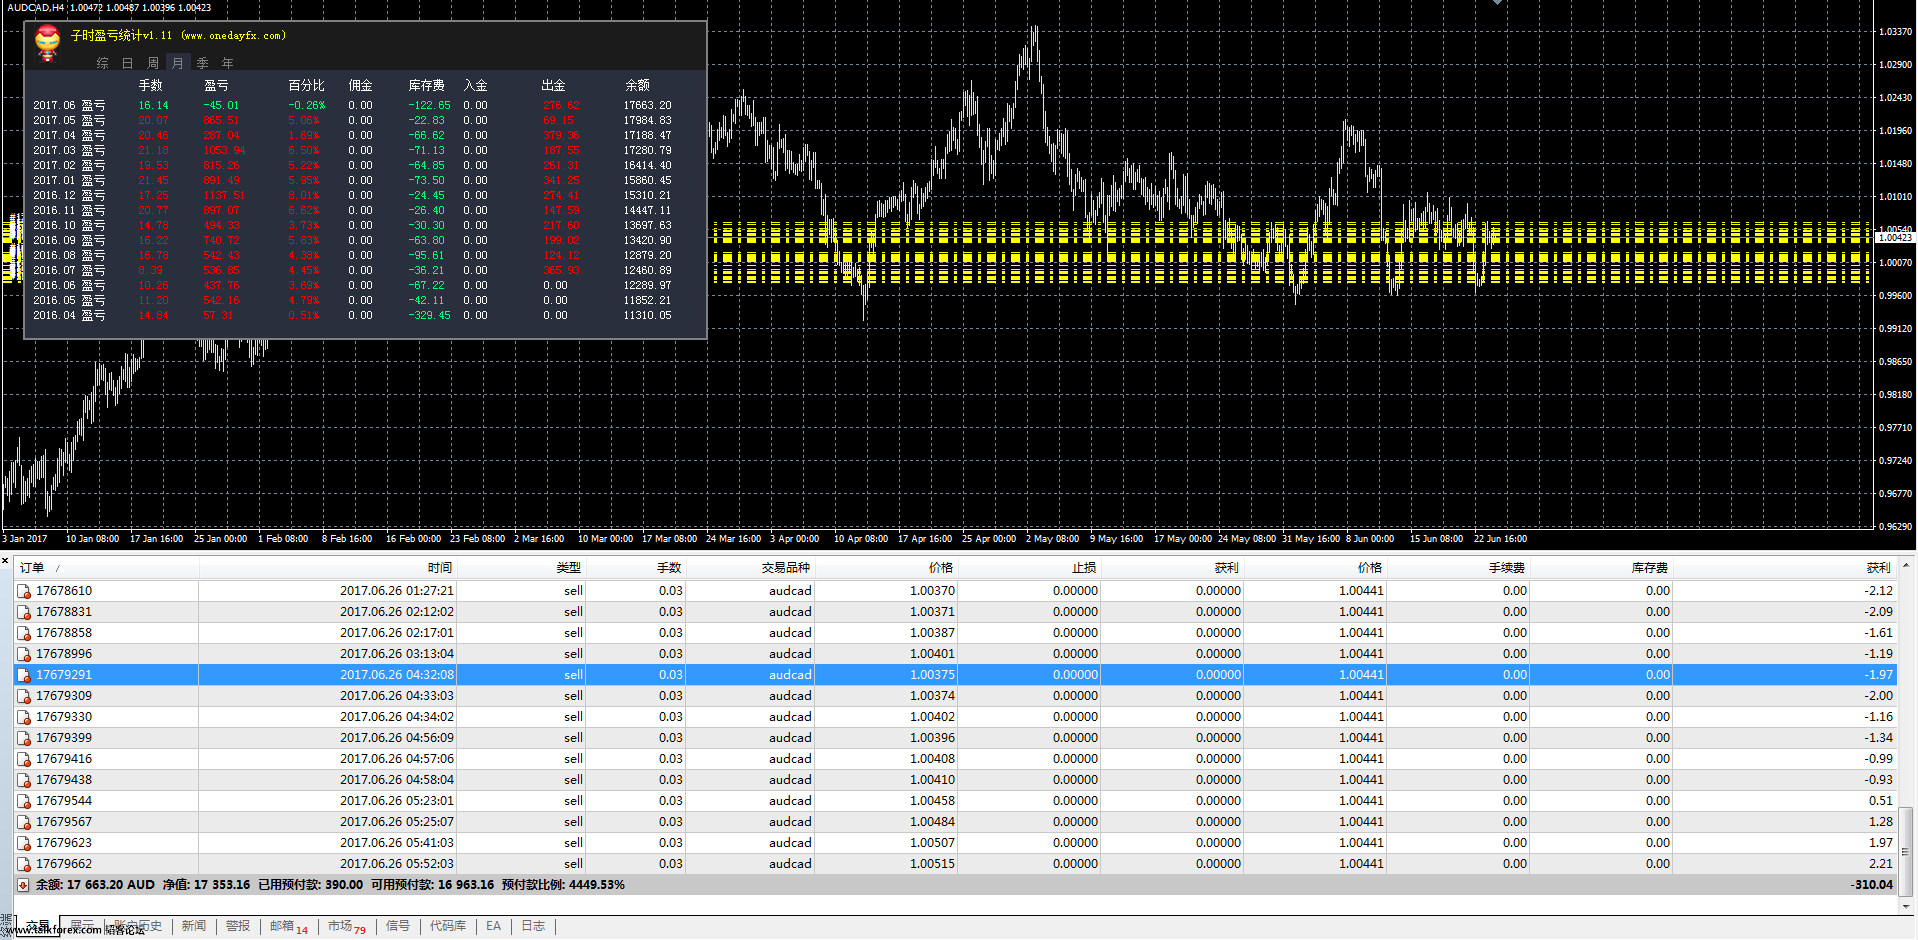Screen dimensions: 1918x940
Task: Click the order icon for ticket 17679438
Action: [24, 780]
